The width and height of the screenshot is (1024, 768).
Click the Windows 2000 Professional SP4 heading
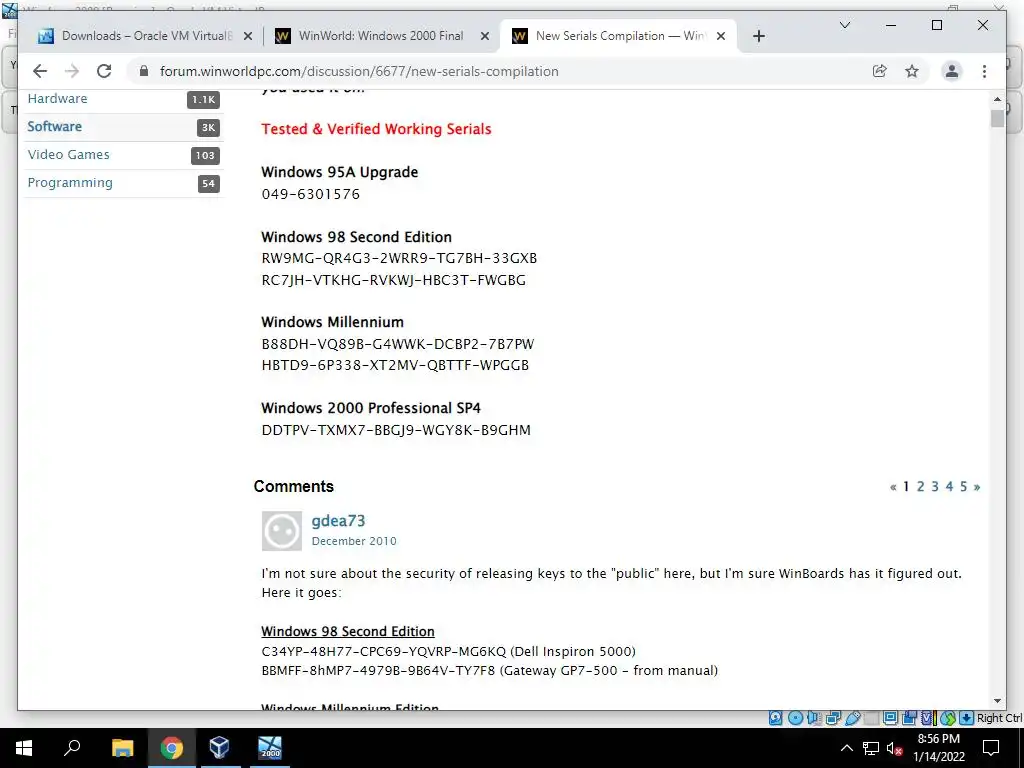pos(371,408)
